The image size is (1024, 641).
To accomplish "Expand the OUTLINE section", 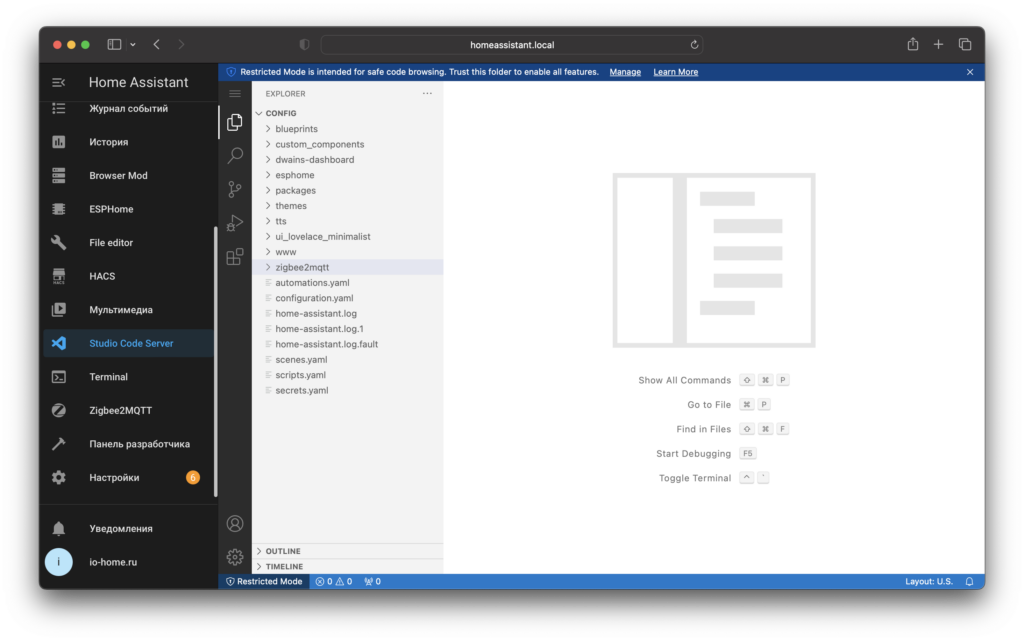I will coord(347,551).
